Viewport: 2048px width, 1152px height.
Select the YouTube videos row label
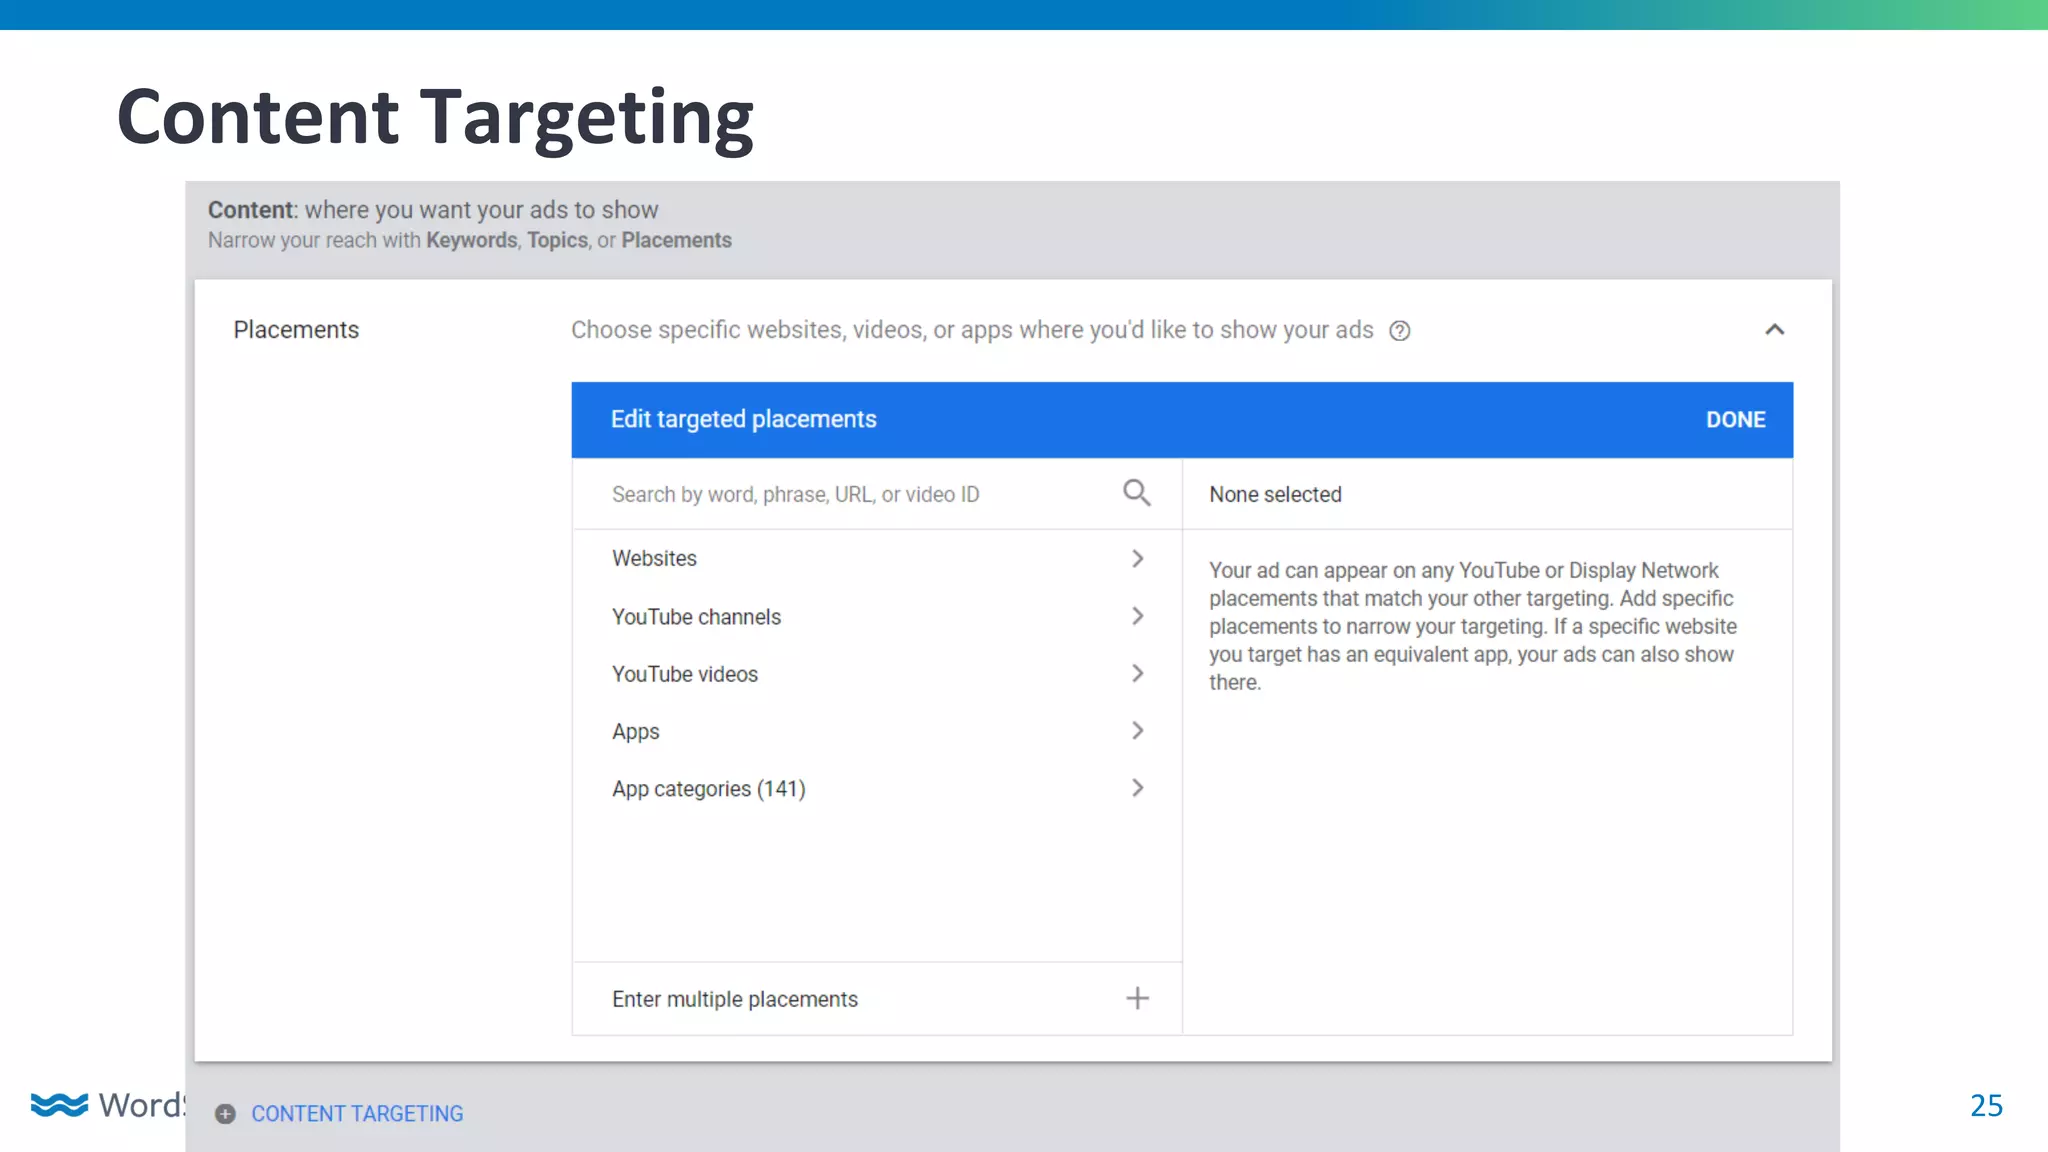(x=685, y=674)
